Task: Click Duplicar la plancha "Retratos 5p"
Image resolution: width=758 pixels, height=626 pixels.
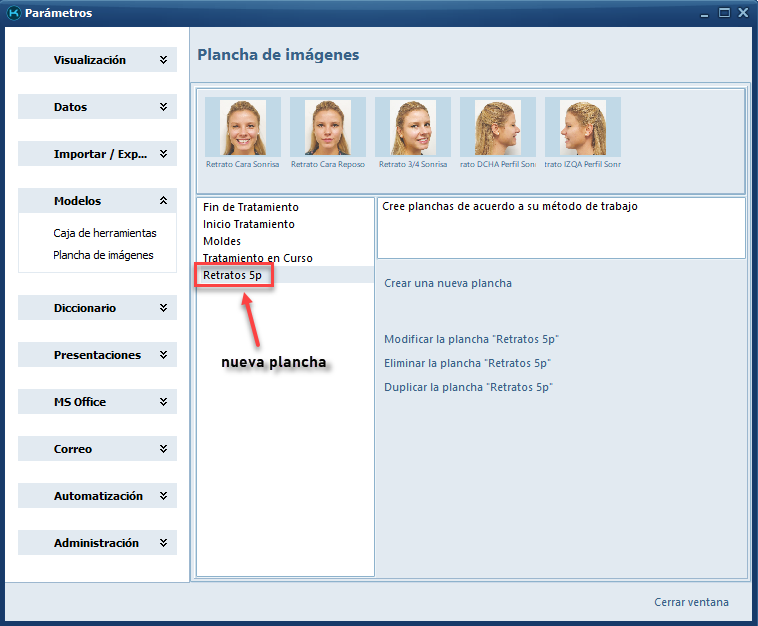Action: coord(468,387)
